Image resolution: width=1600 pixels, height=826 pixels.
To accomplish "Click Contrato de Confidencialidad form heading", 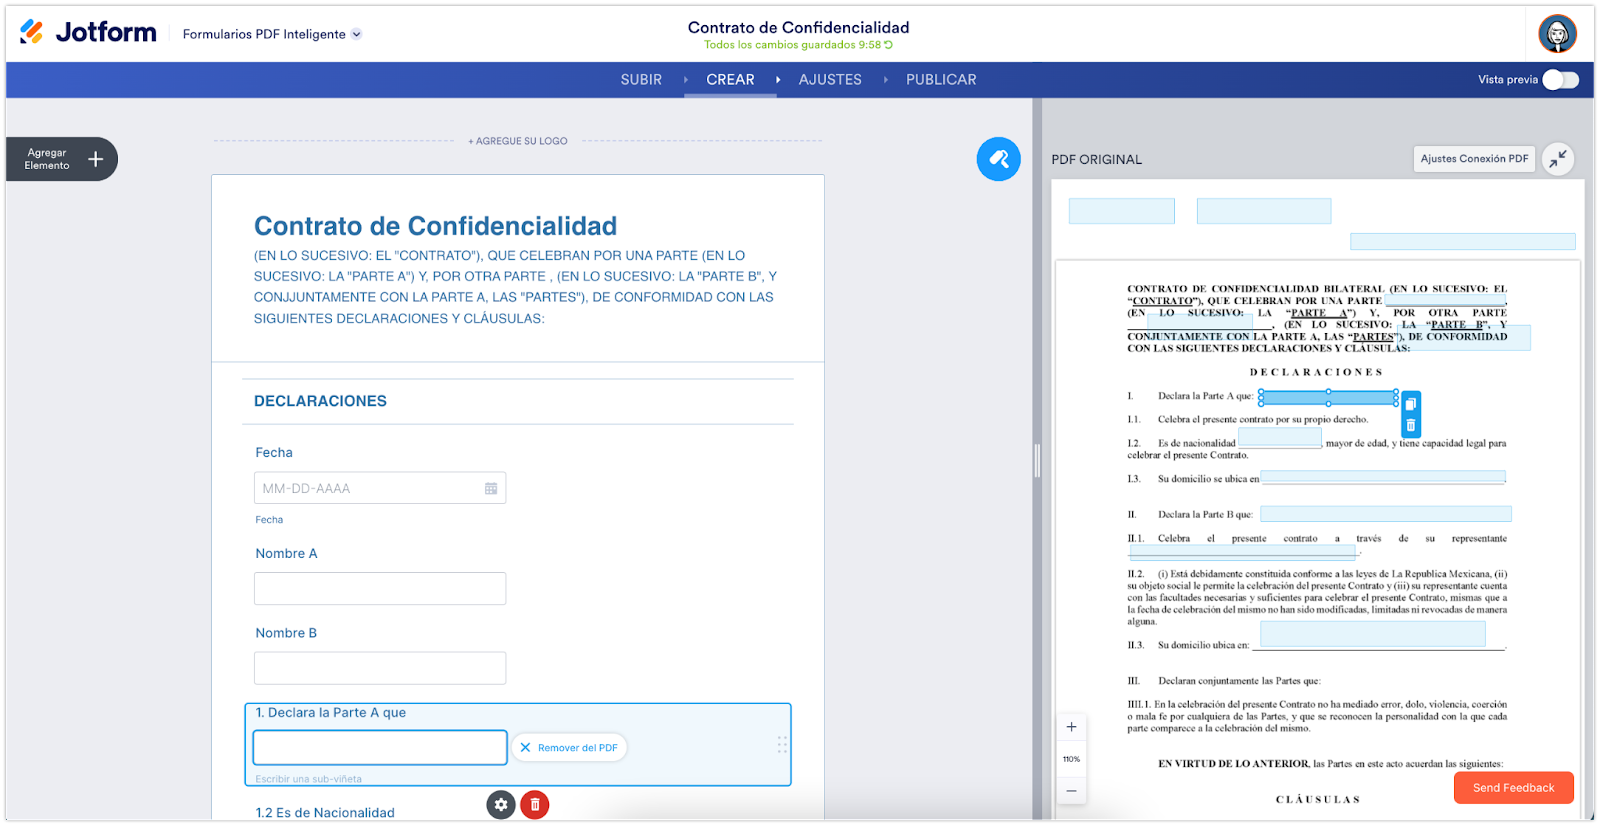I will (x=435, y=226).
